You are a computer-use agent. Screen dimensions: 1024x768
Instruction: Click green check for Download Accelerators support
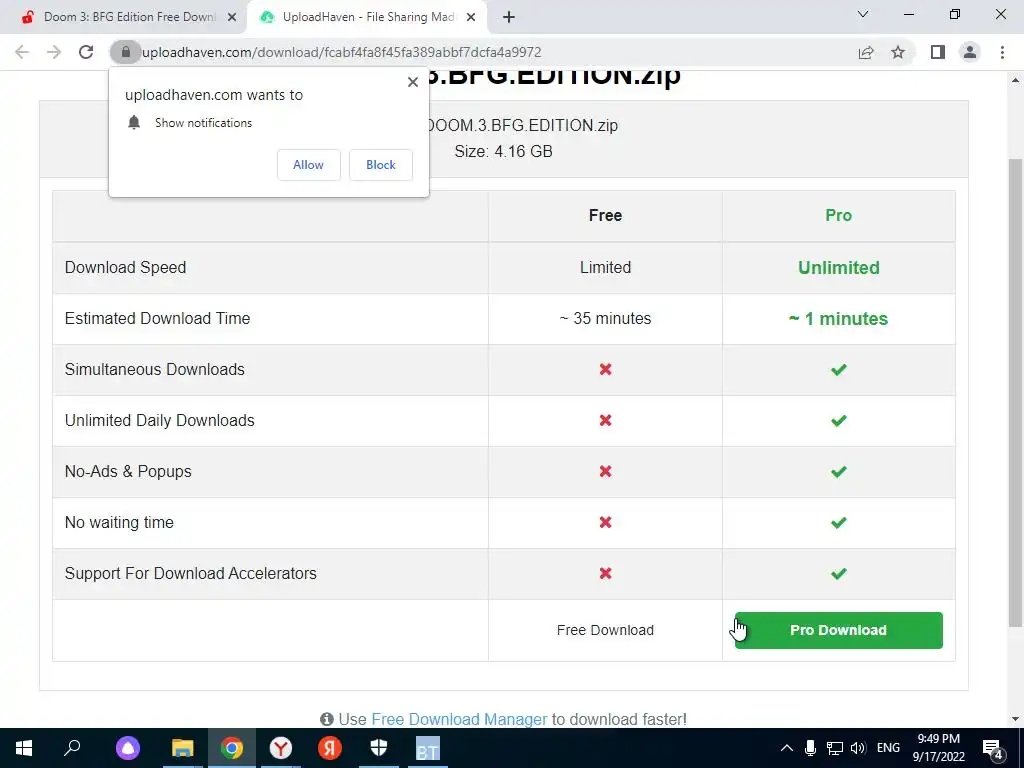pyautogui.click(x=839, y=573)
